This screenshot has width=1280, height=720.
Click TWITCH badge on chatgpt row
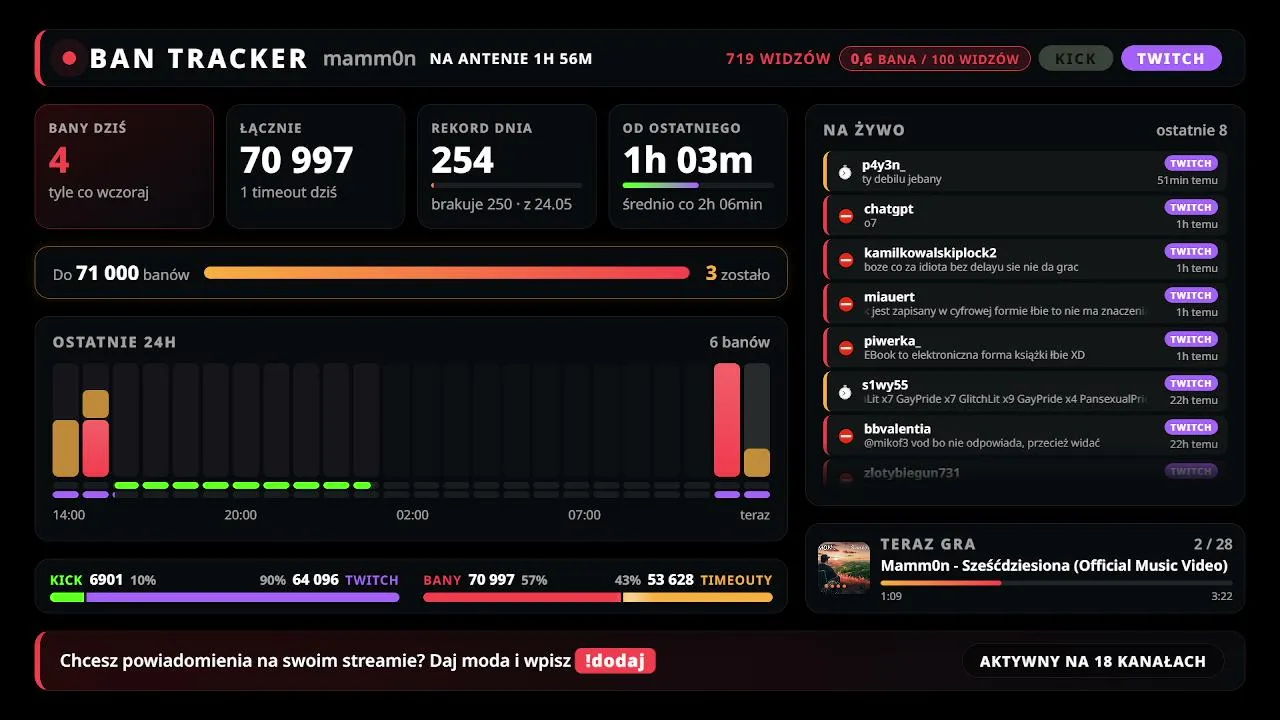(1191, 207)
